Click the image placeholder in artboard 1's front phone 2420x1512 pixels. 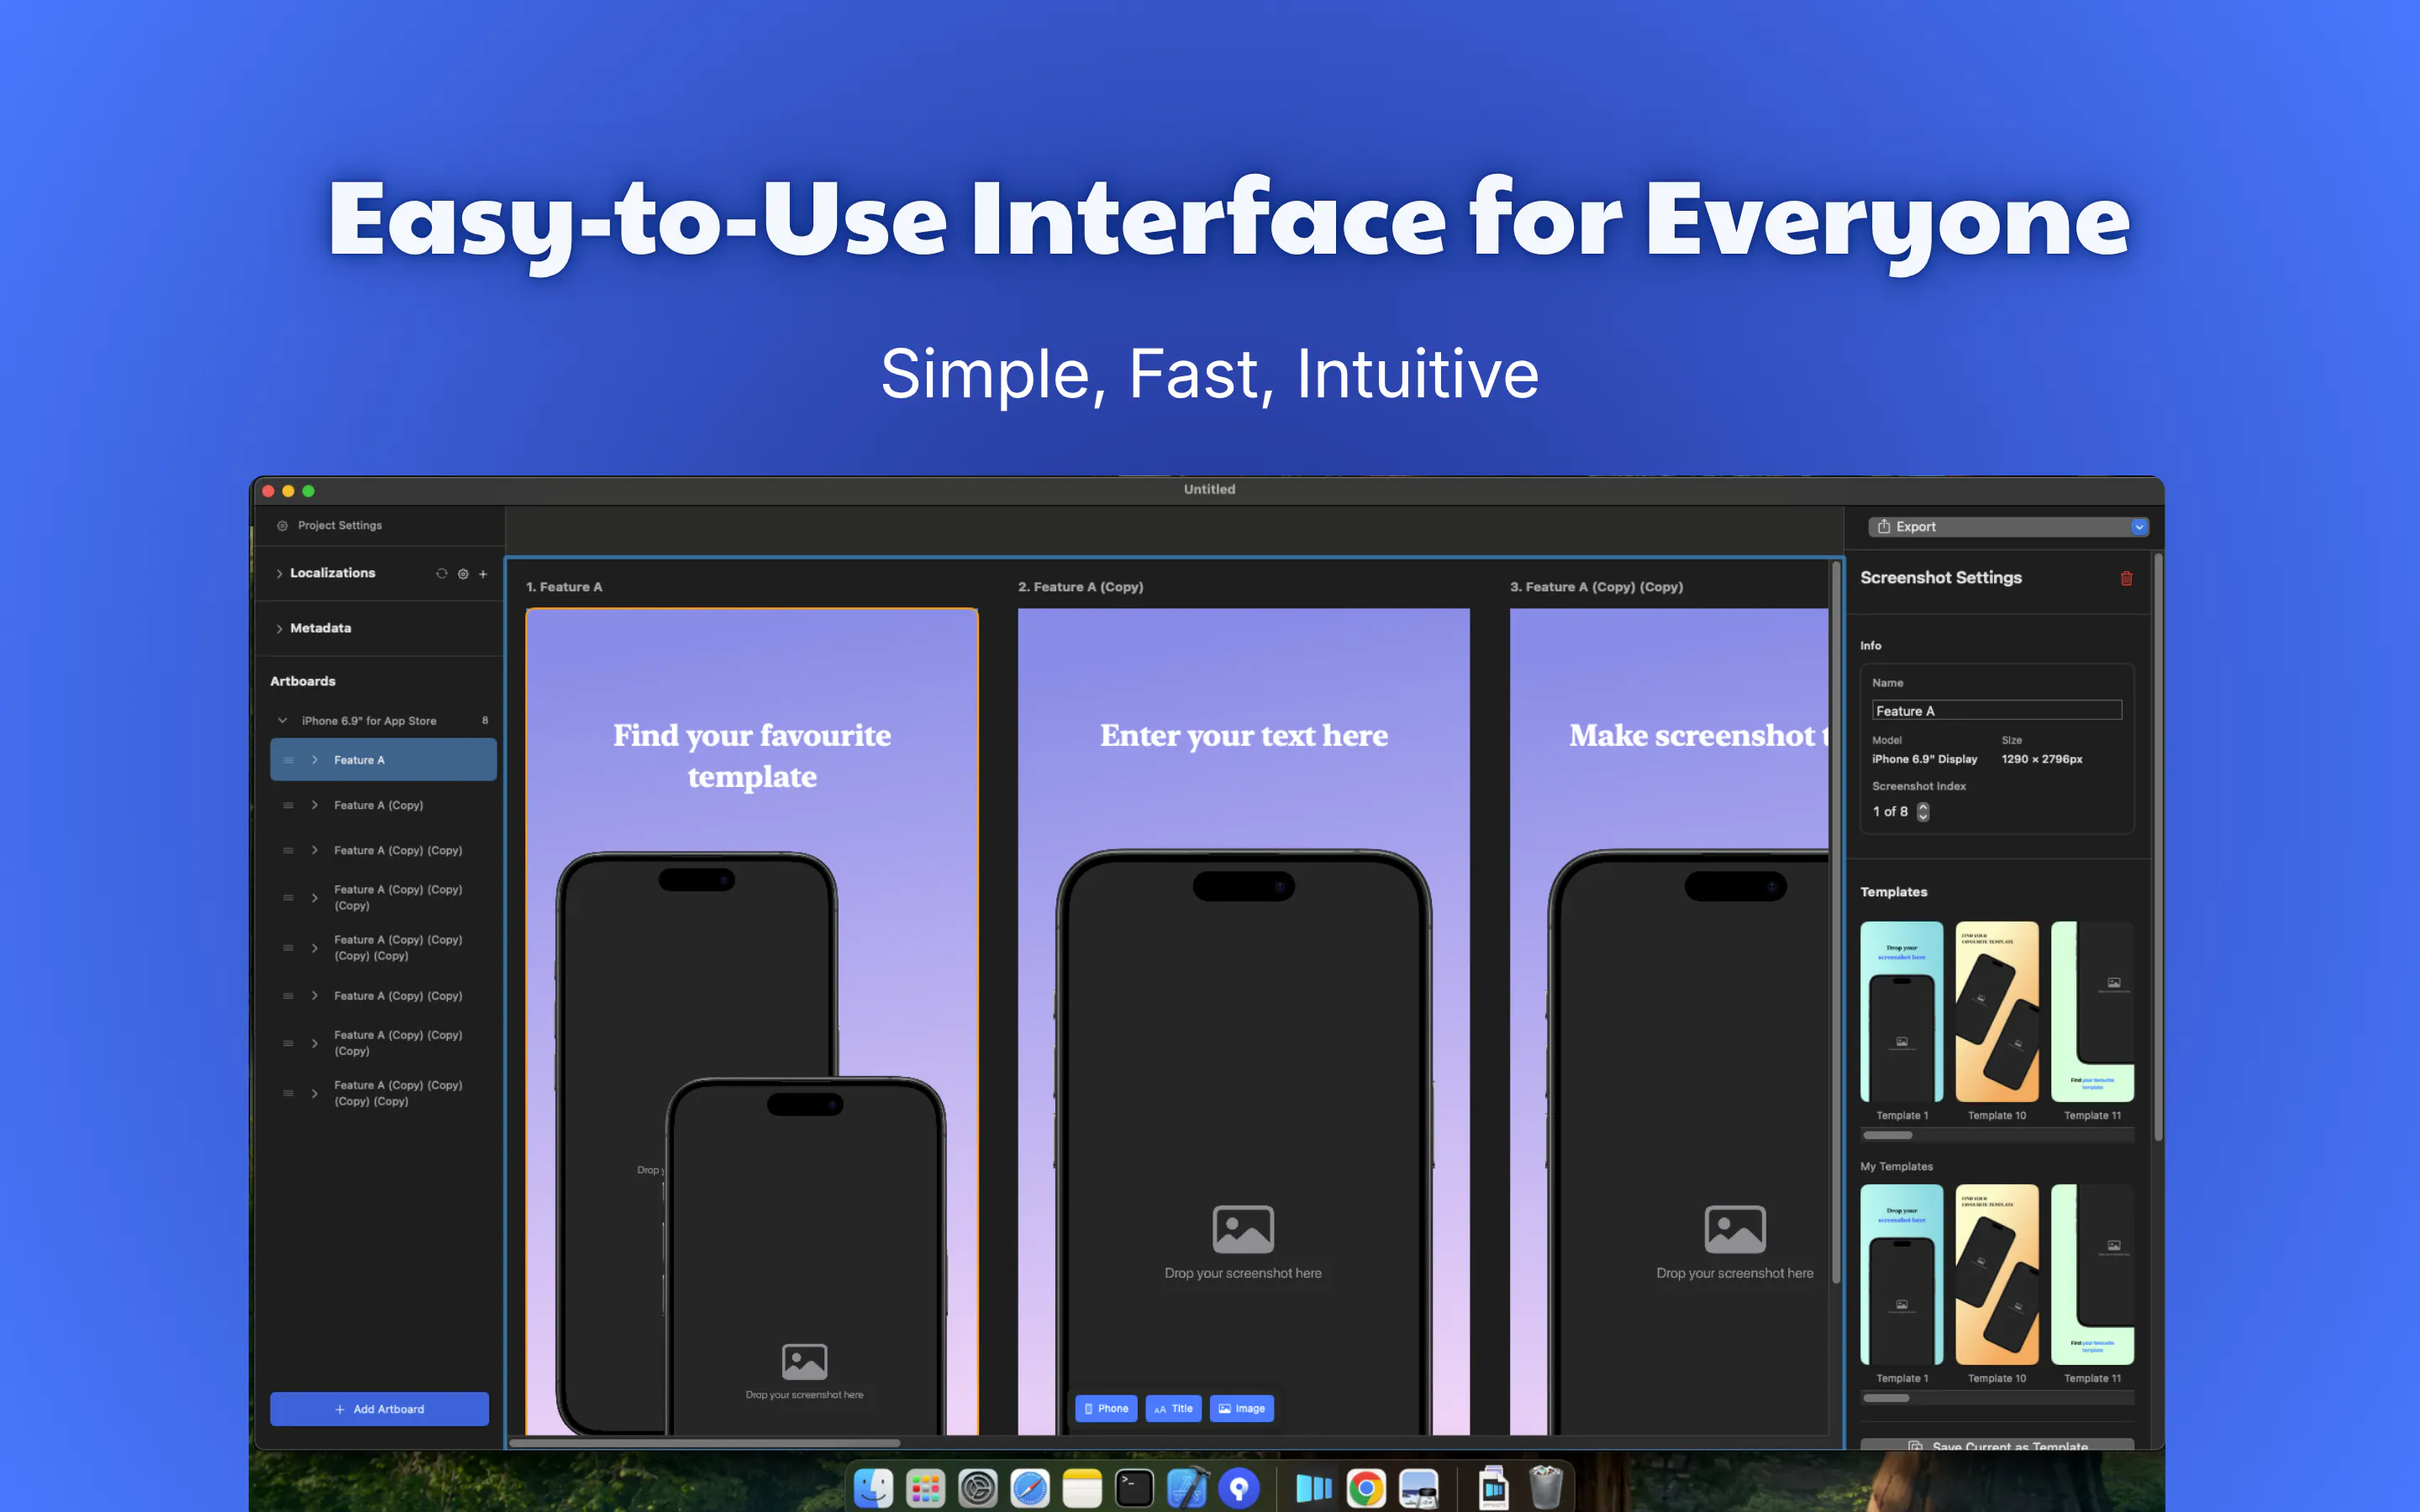click(x=804, y=1361)
